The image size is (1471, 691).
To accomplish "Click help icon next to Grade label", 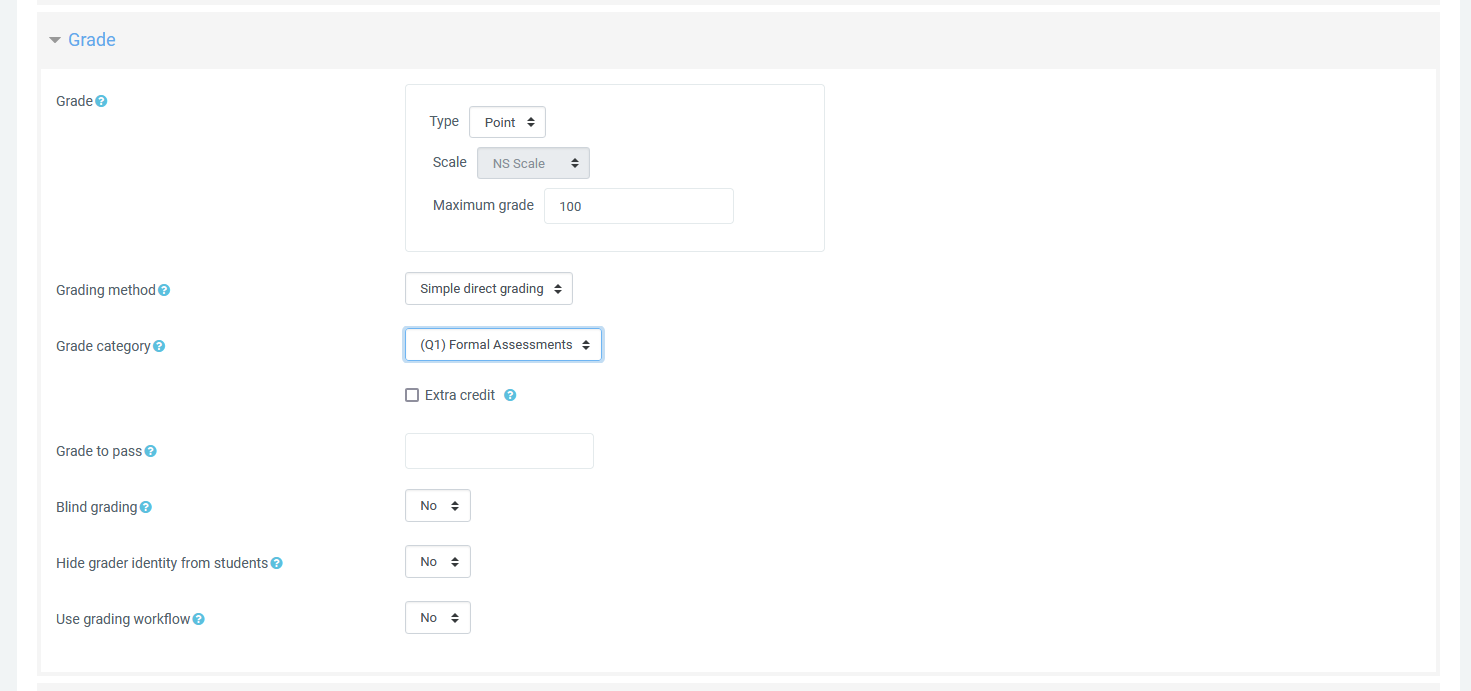I will (101, 101).
